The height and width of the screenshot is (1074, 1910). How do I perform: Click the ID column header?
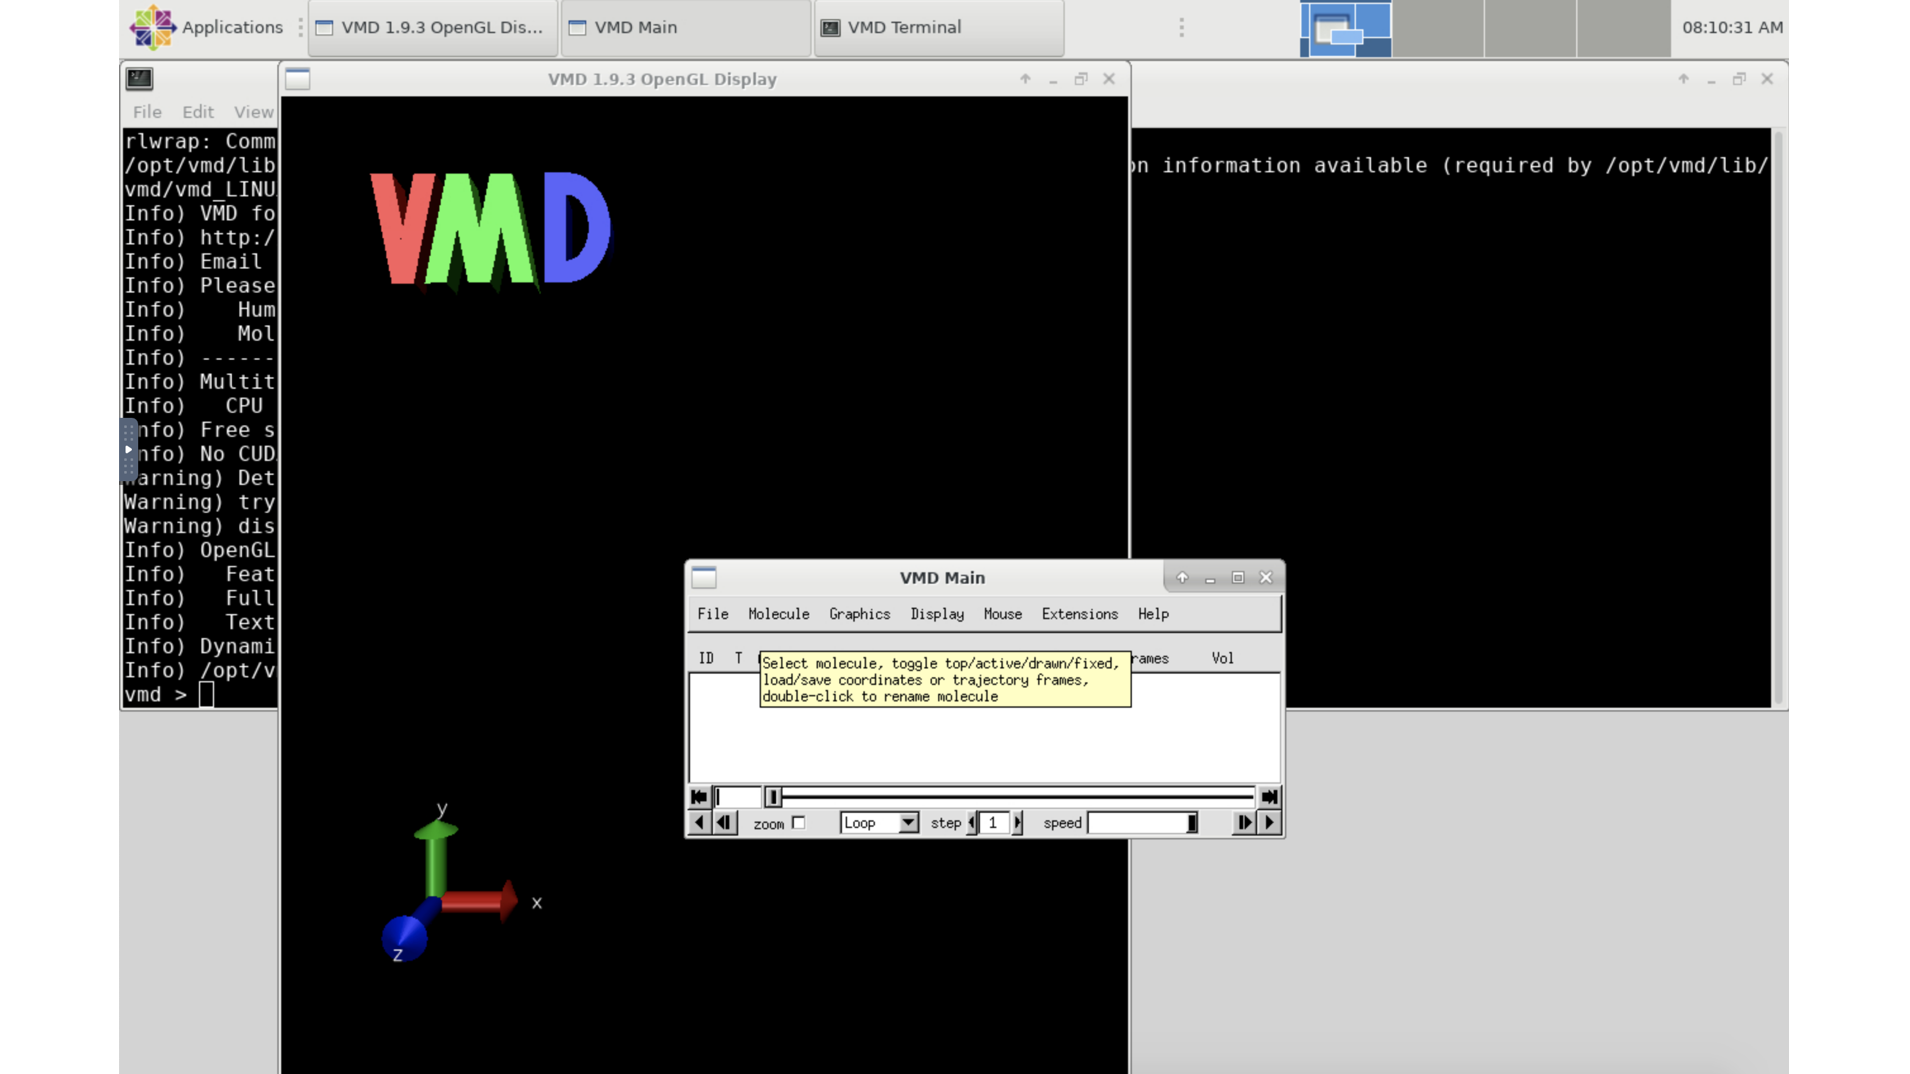click(x=706, y=658)
